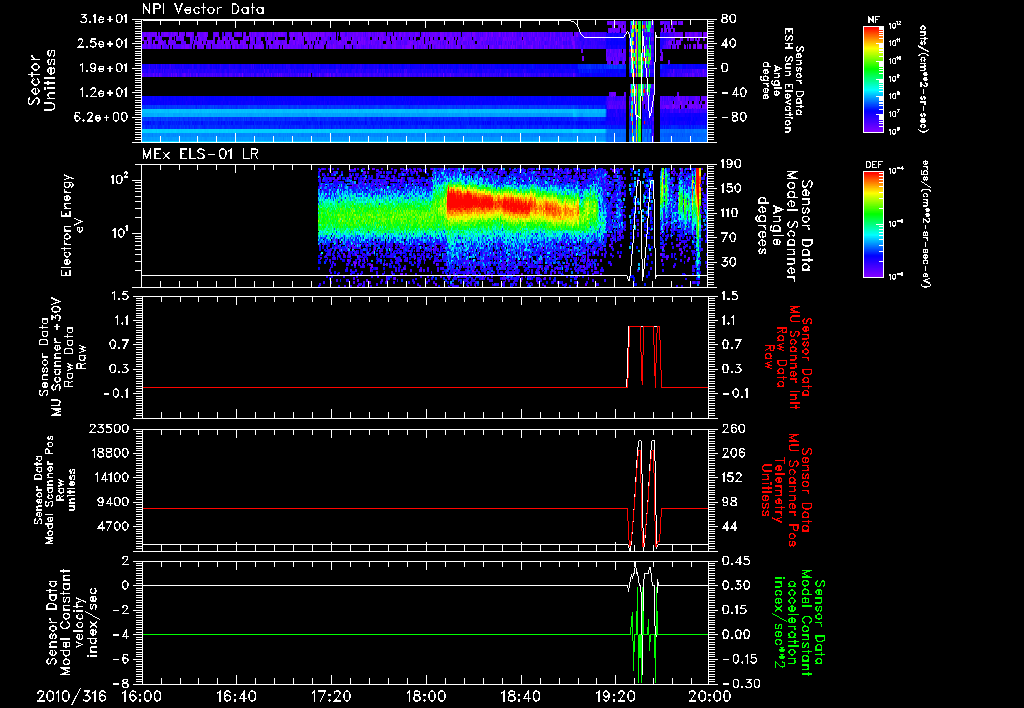Click the '152' telemetry tick label

[x=732, y=477]
